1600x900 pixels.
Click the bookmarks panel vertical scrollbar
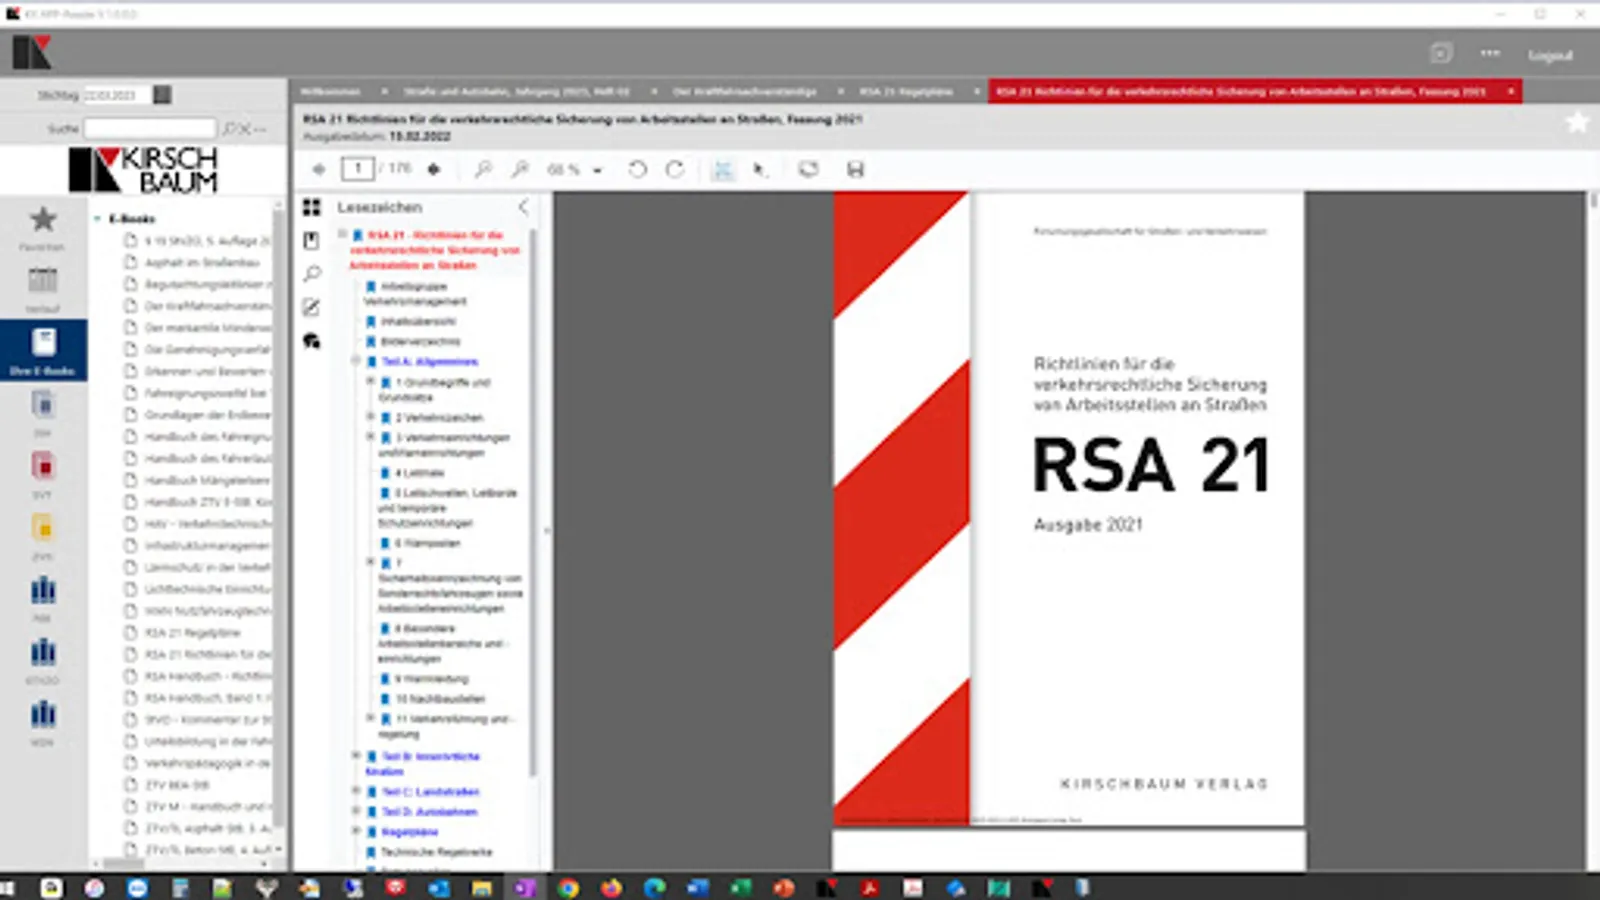(x=533, y=500)
